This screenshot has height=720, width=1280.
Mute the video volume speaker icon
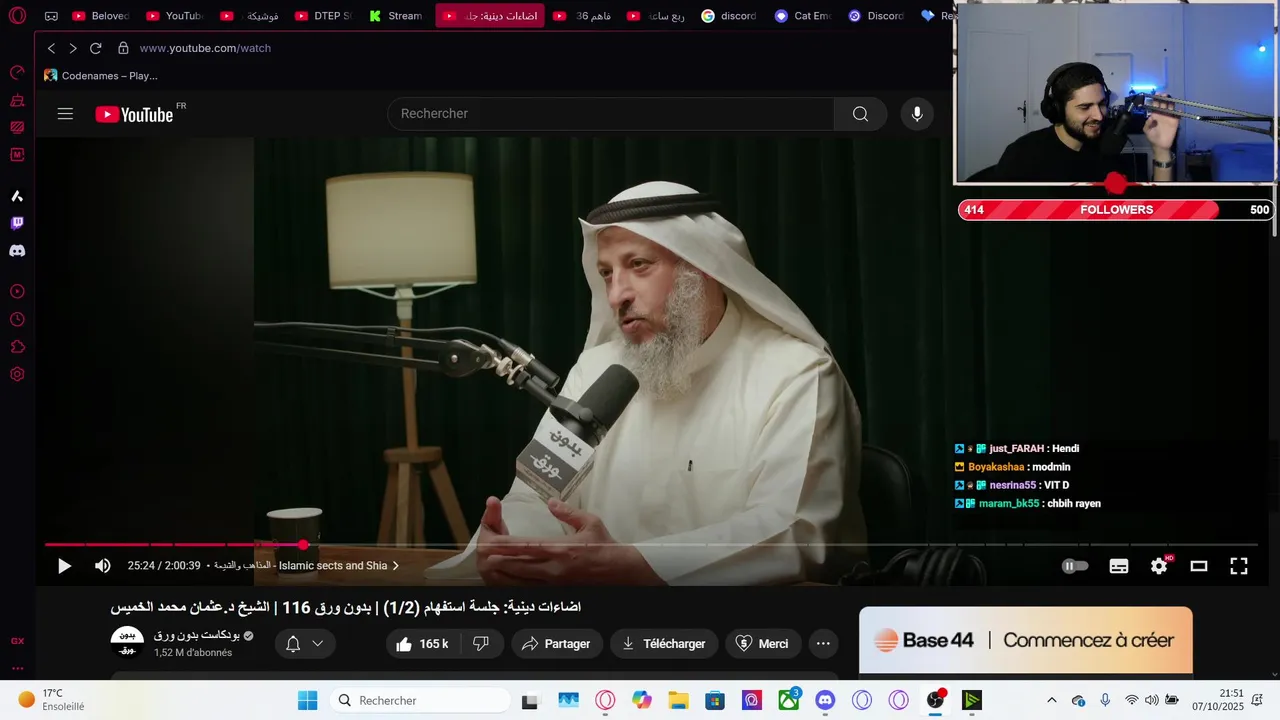[x=103, y=566]
